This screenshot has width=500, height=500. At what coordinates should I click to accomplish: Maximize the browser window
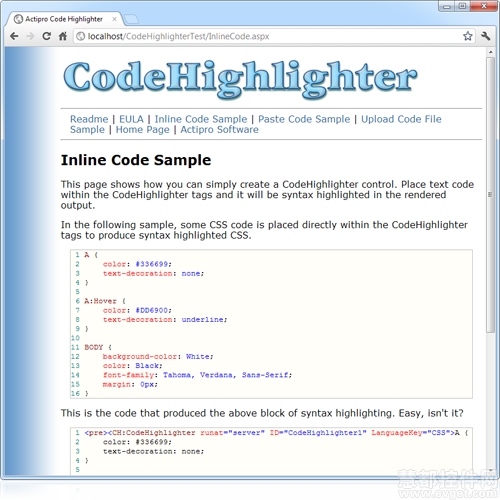coord(463,6)
